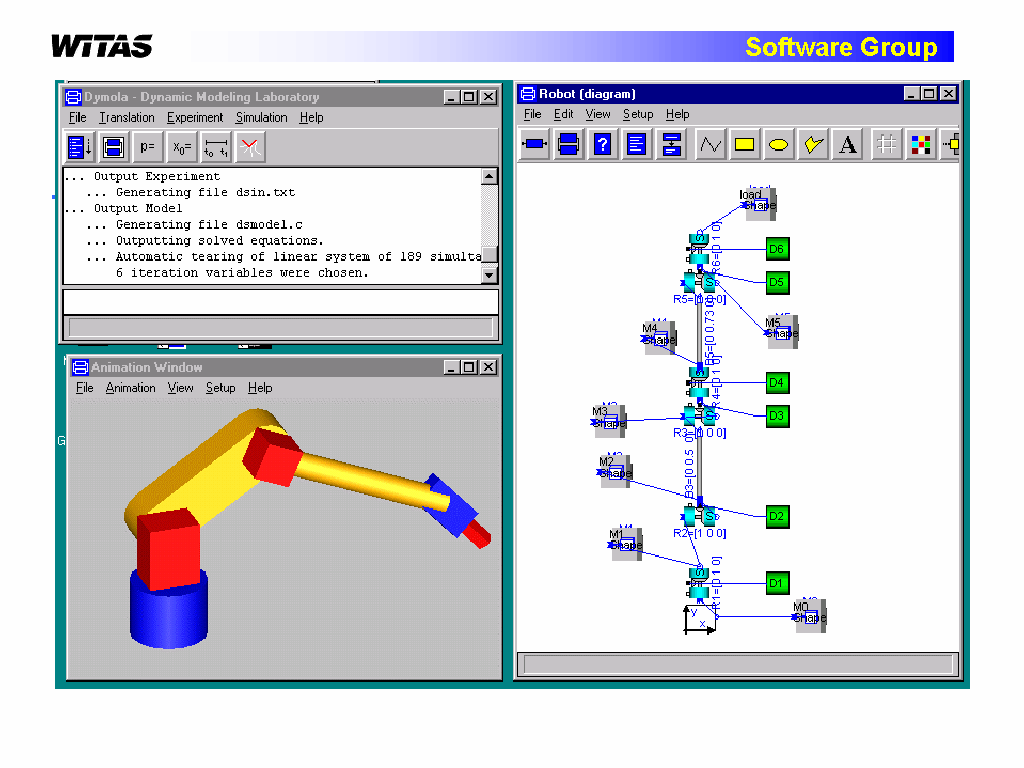
Task: Click the red plot curves icon in Dymola
Action: (249, 147)
